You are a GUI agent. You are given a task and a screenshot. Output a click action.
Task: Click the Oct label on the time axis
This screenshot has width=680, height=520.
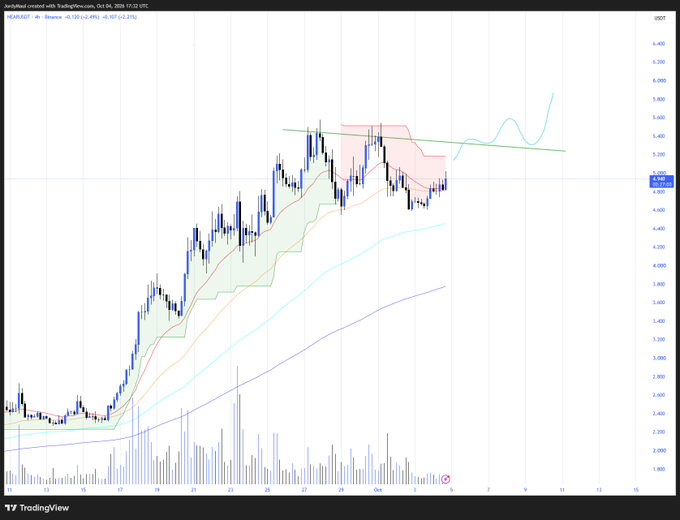(378, 490)
